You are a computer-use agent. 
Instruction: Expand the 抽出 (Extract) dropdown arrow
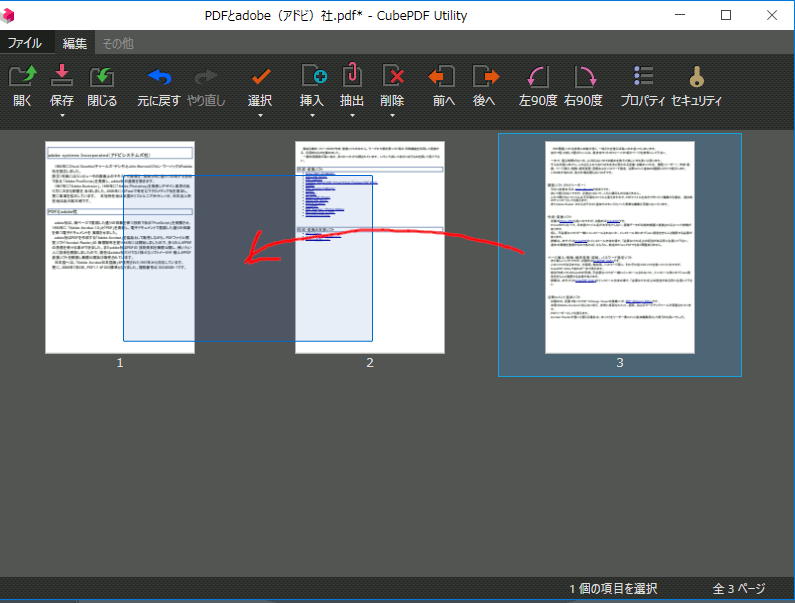(x=352, y=115)
